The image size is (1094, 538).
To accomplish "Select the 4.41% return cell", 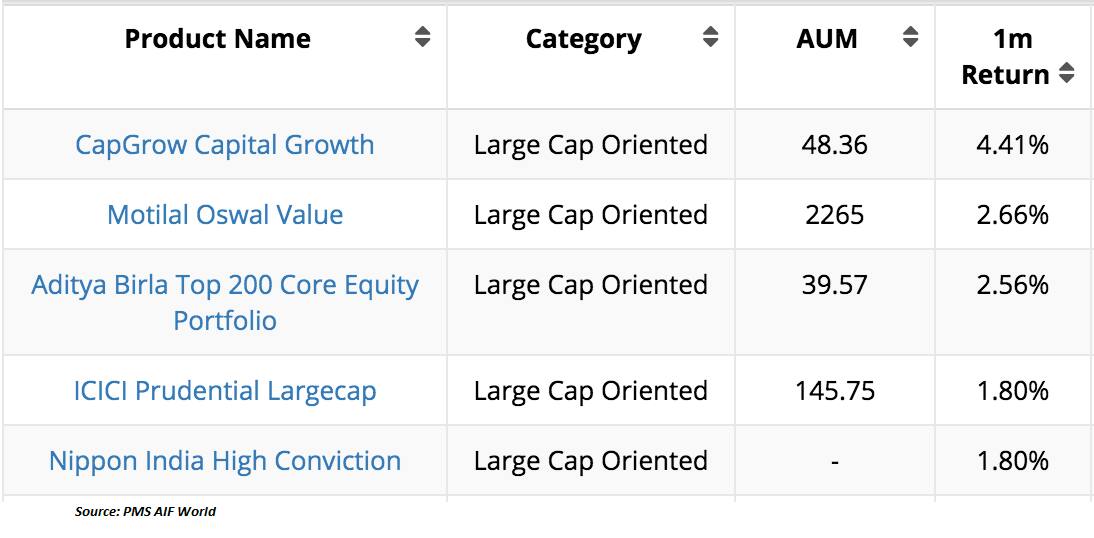I will [1012, 145].
